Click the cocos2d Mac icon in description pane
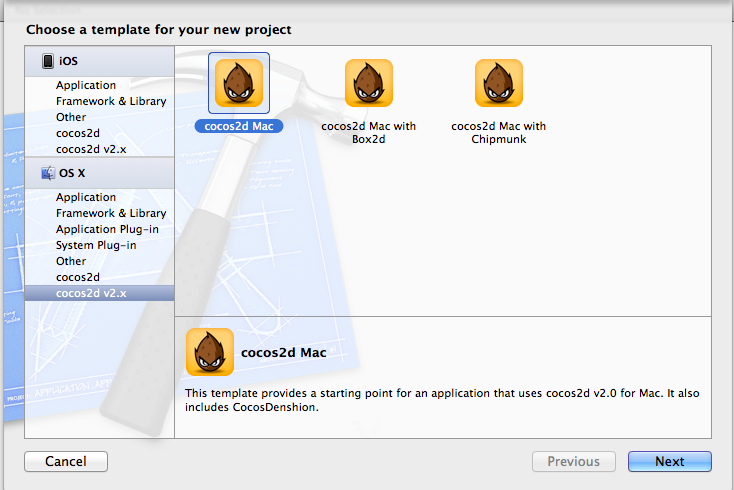This screenshot has width=734, height=490. point(210,352)
